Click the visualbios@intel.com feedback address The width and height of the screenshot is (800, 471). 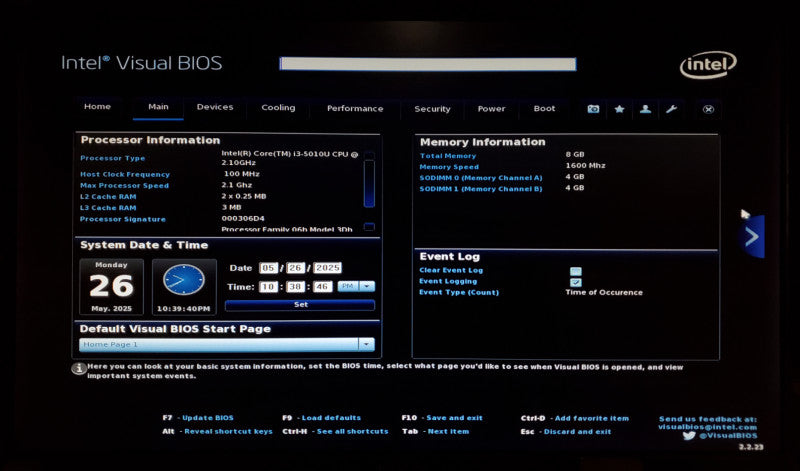[x=707, y=427]
